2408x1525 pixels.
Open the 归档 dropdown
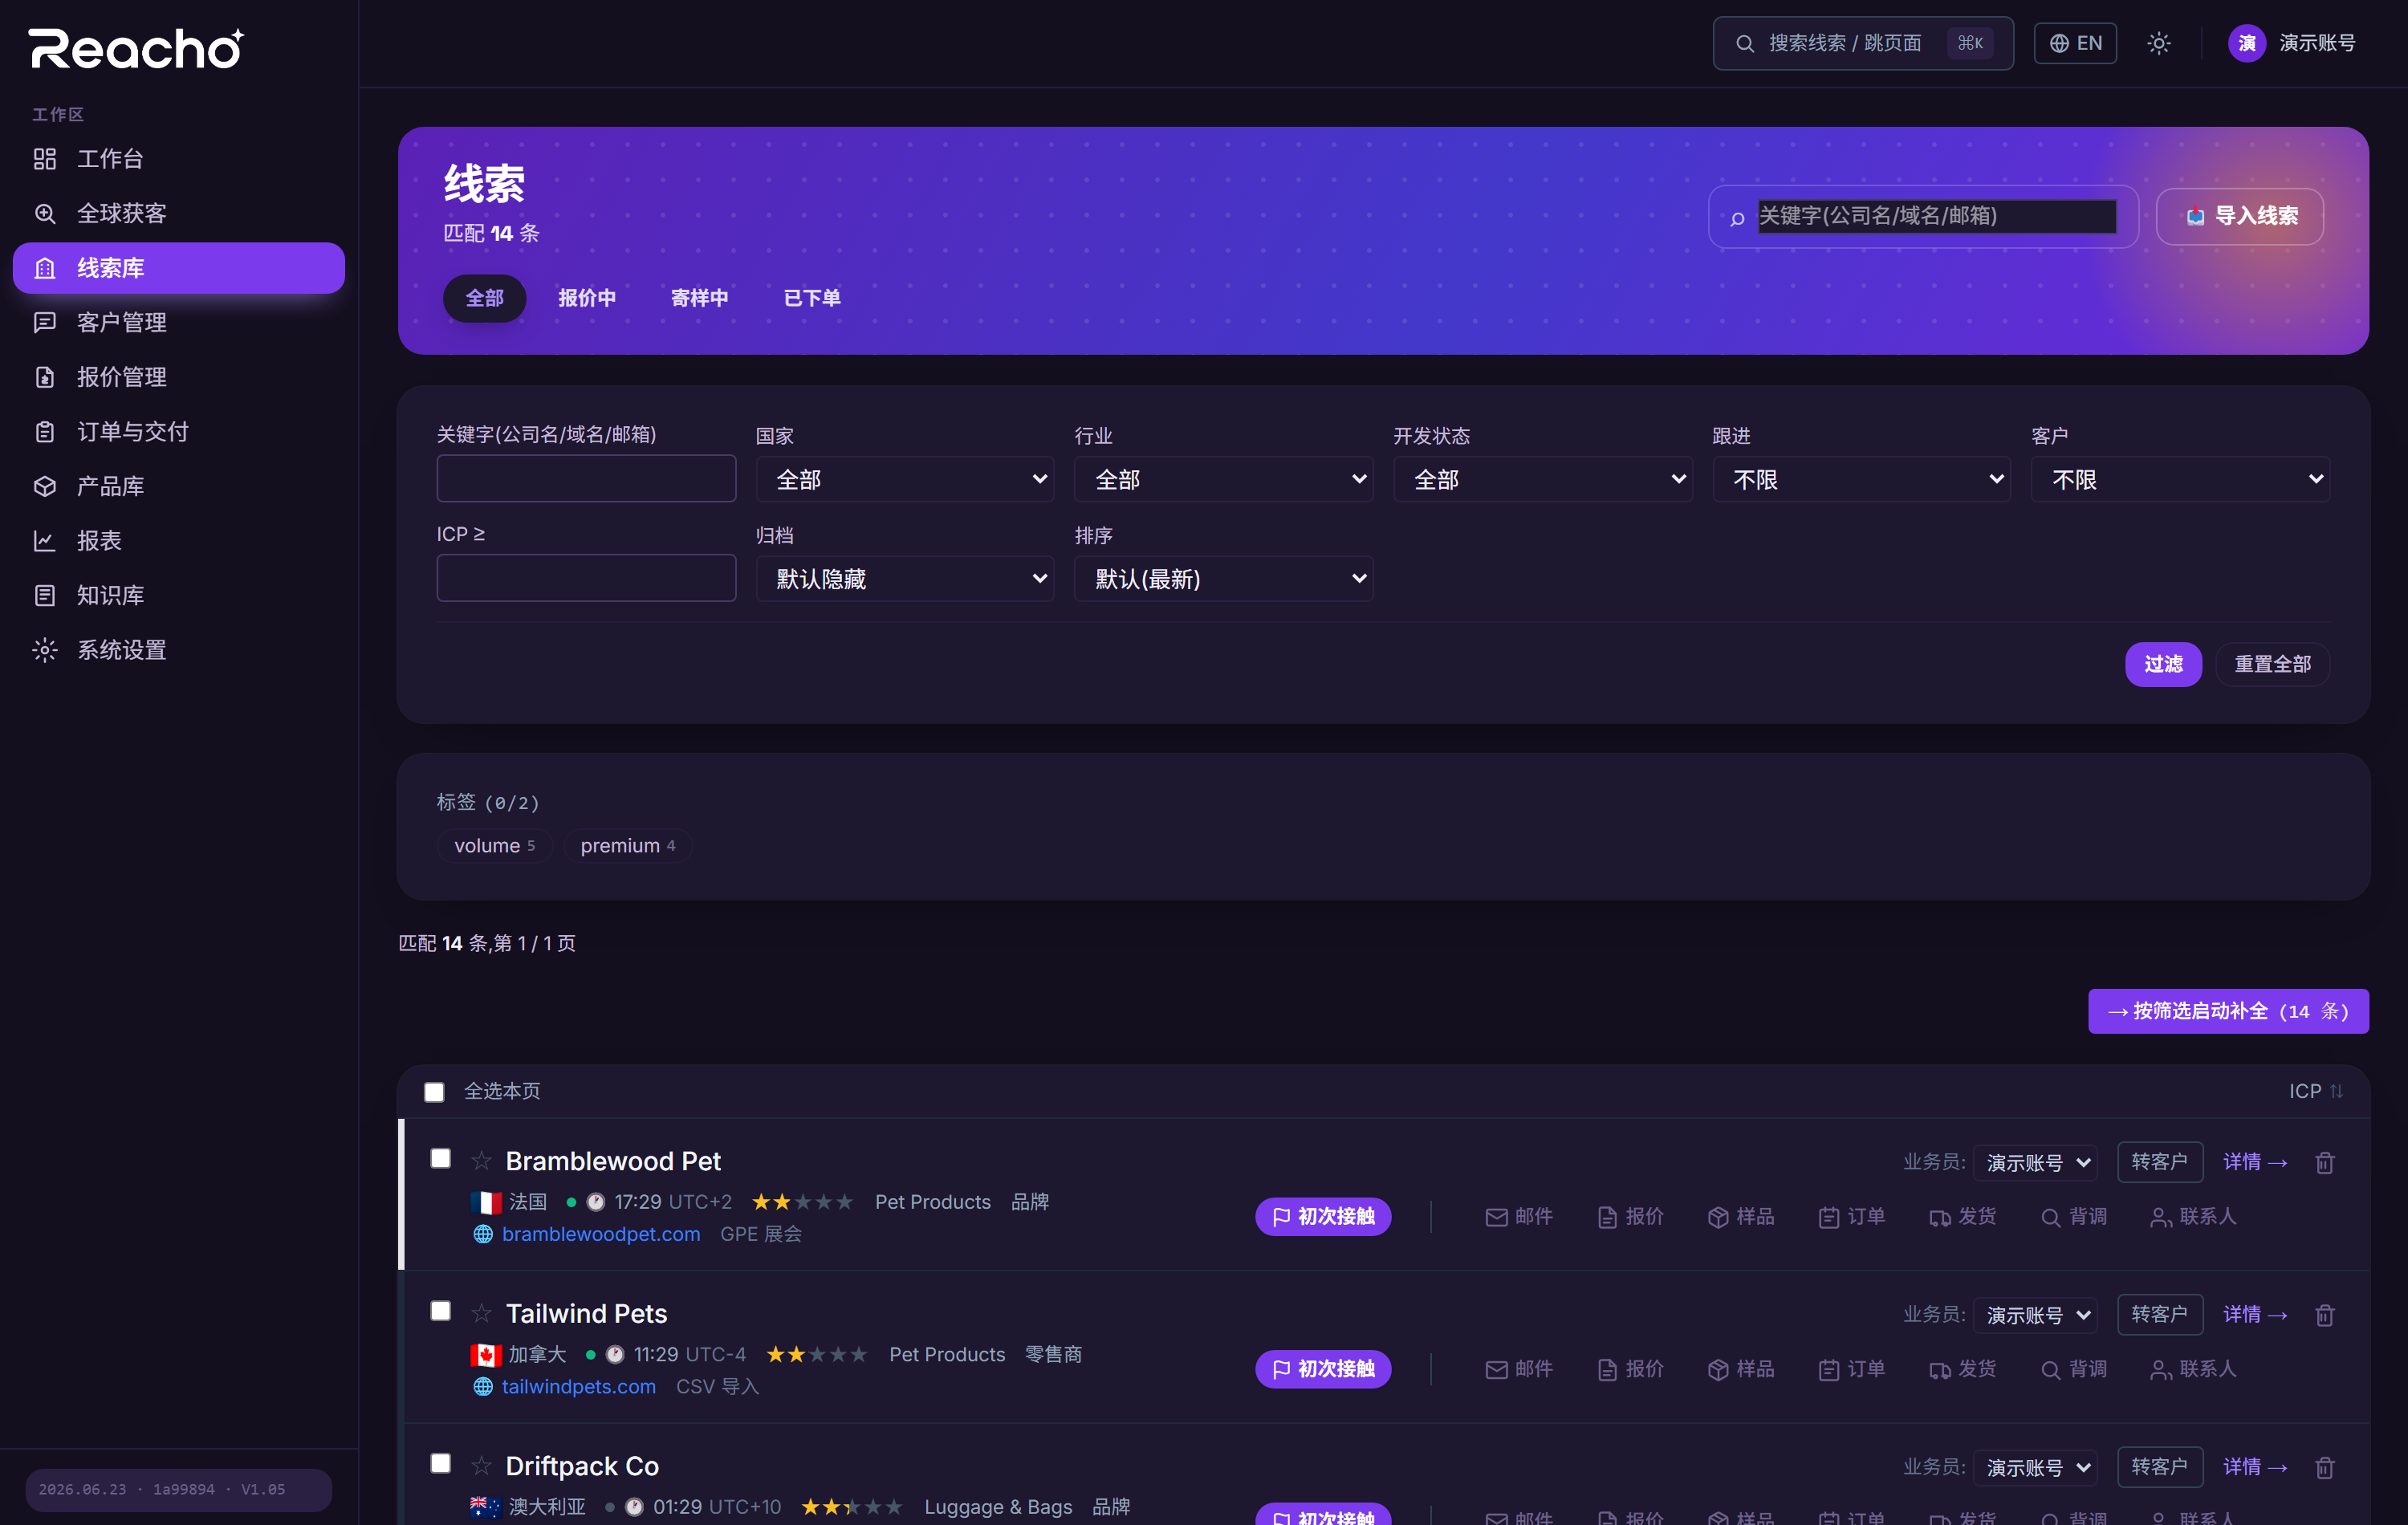click(x=905, y=578)
